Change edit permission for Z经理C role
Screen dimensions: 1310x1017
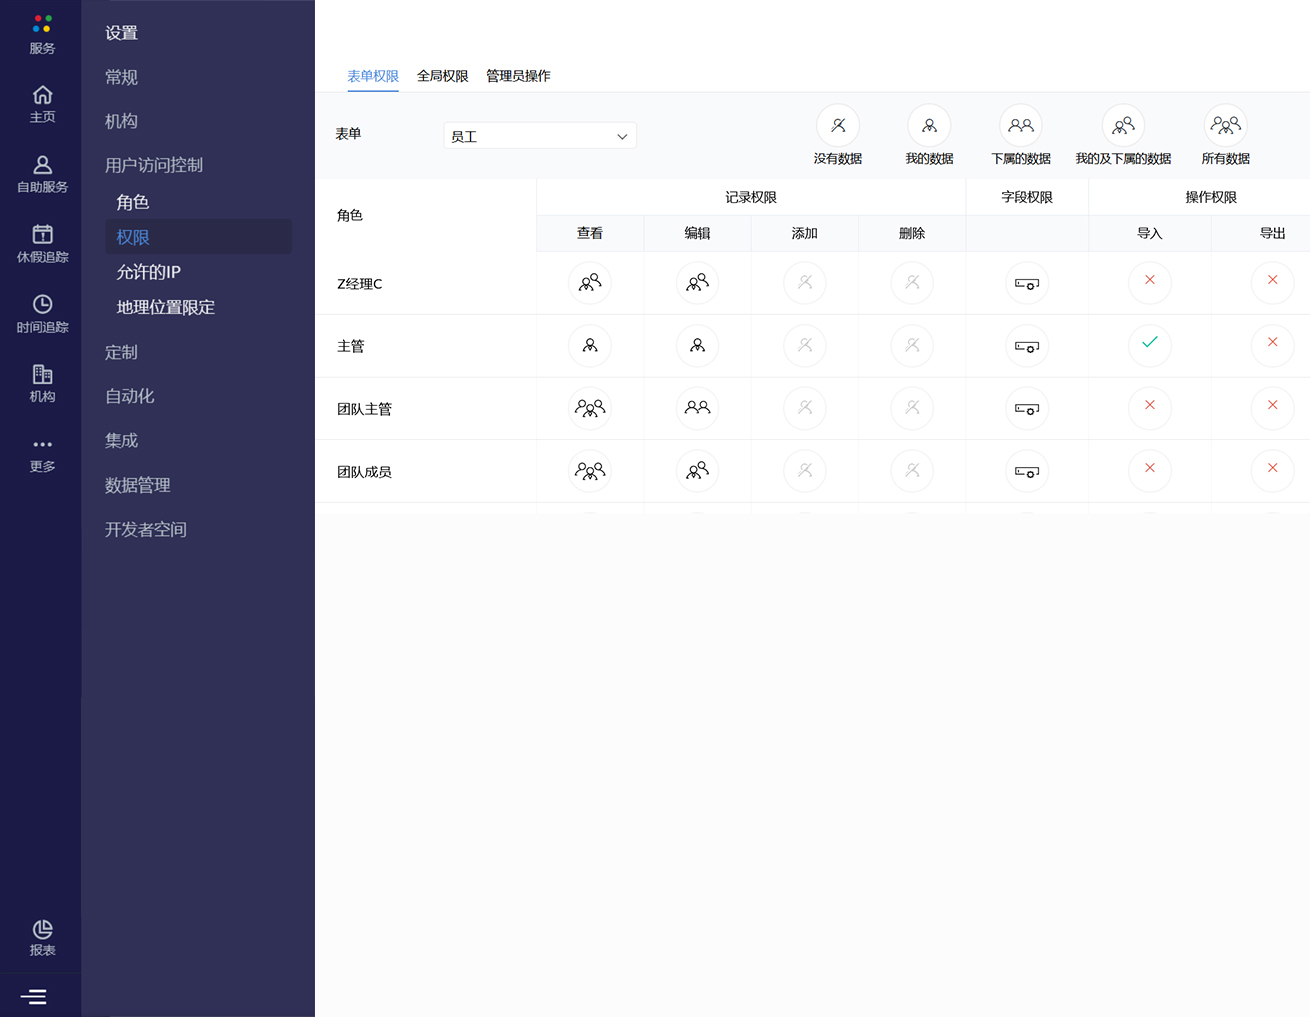tap(697, 283)
